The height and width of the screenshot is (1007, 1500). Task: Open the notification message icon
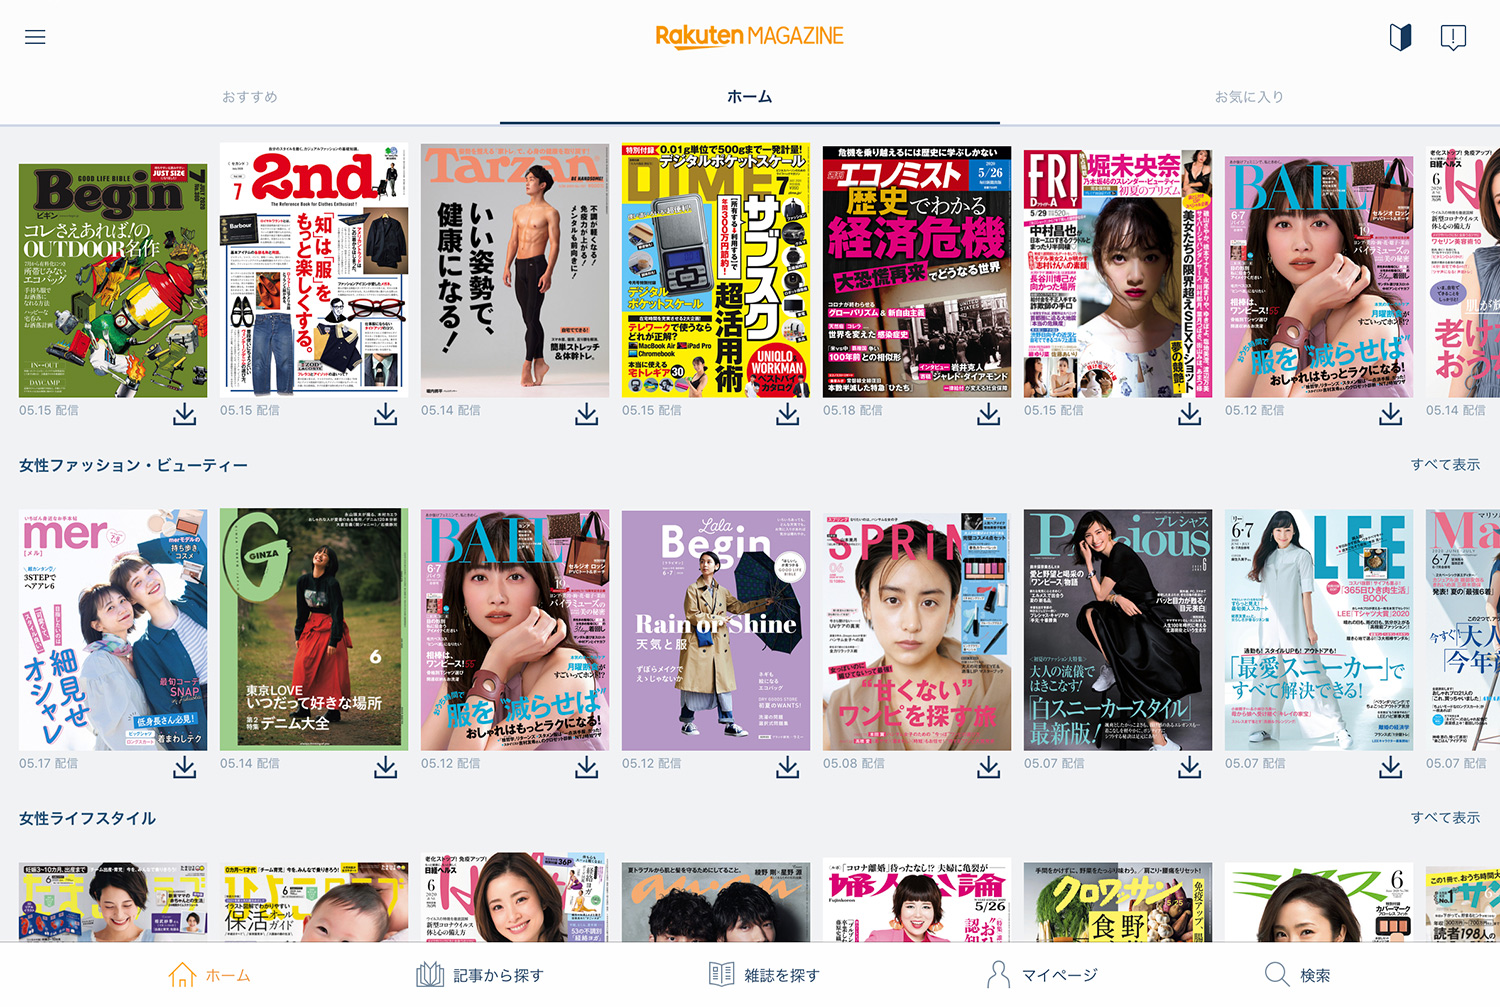click(1453, 38)
